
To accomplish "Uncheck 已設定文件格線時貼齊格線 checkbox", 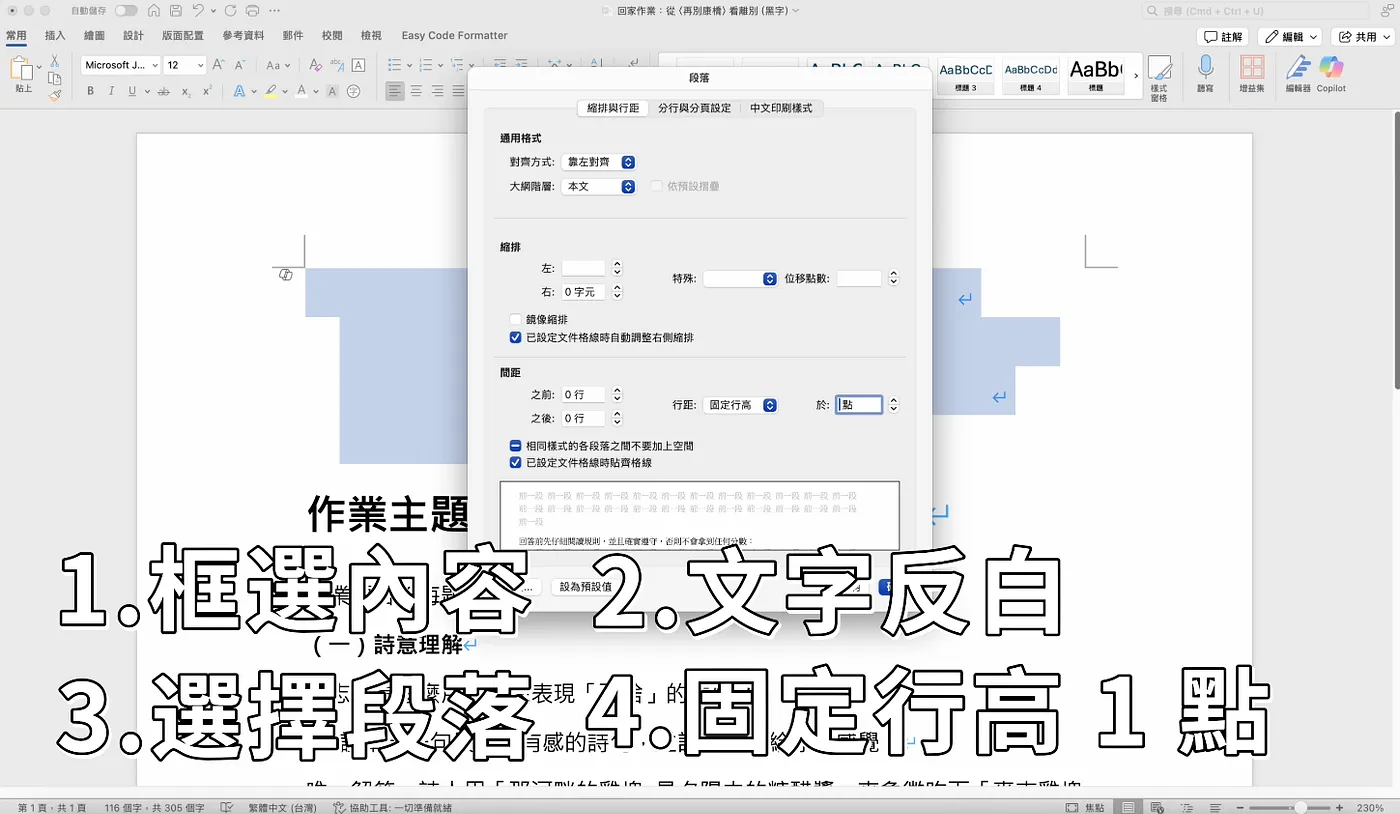I will (516, 463).
